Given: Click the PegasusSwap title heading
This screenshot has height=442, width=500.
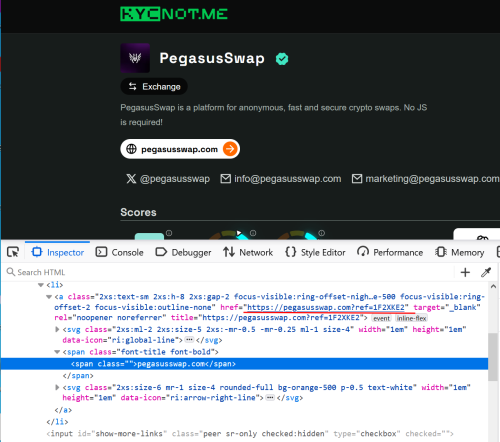Looking at the screenshot, I should click(212, 58).
